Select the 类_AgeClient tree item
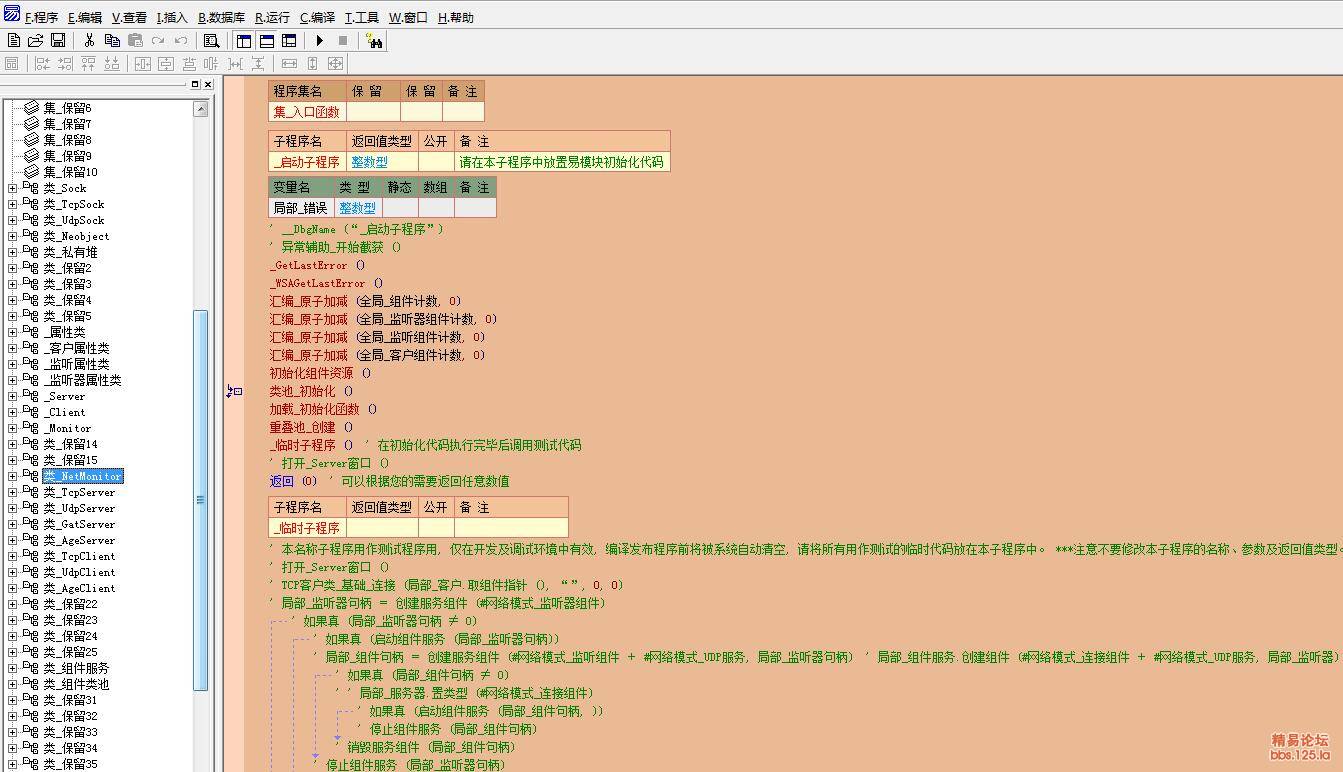The width and height of the screenshot is (1343, 772). click(x=79, y=588)
